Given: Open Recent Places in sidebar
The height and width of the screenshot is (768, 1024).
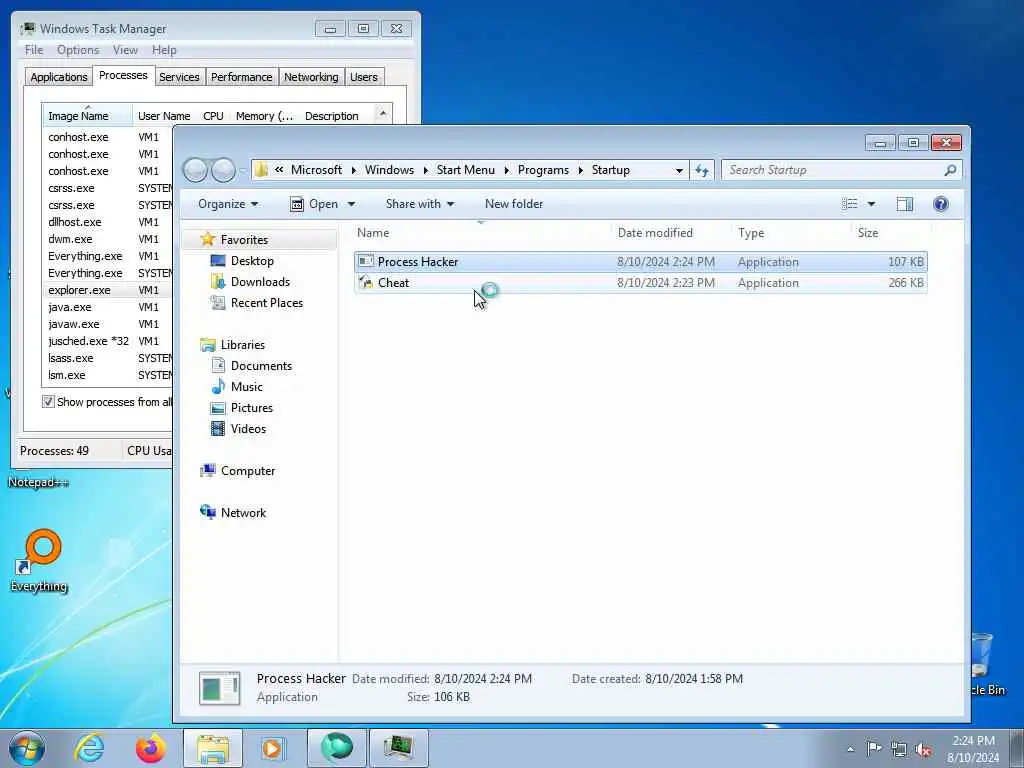Looking at the screenshot, I should click(x=266, y=302).
